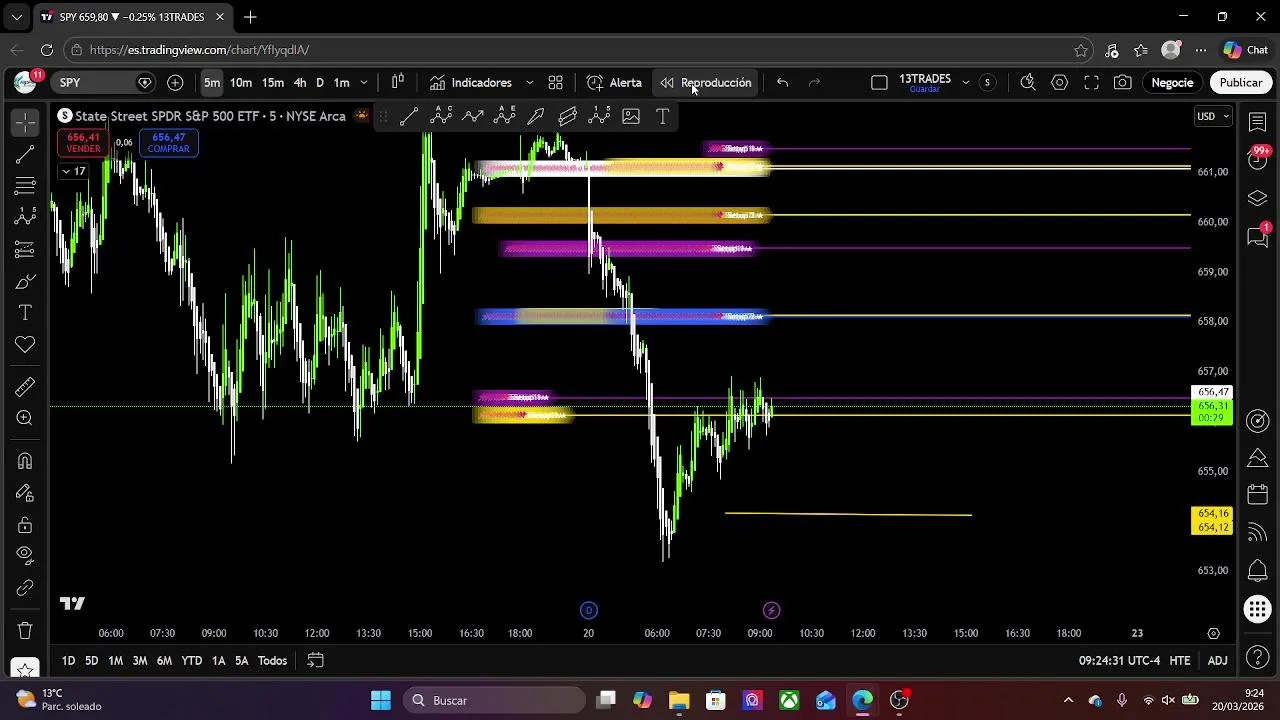Open the timezone 09:24:31 UTC-4 menu
Screen dimensions: 1280x720
tap(1119, 660)
